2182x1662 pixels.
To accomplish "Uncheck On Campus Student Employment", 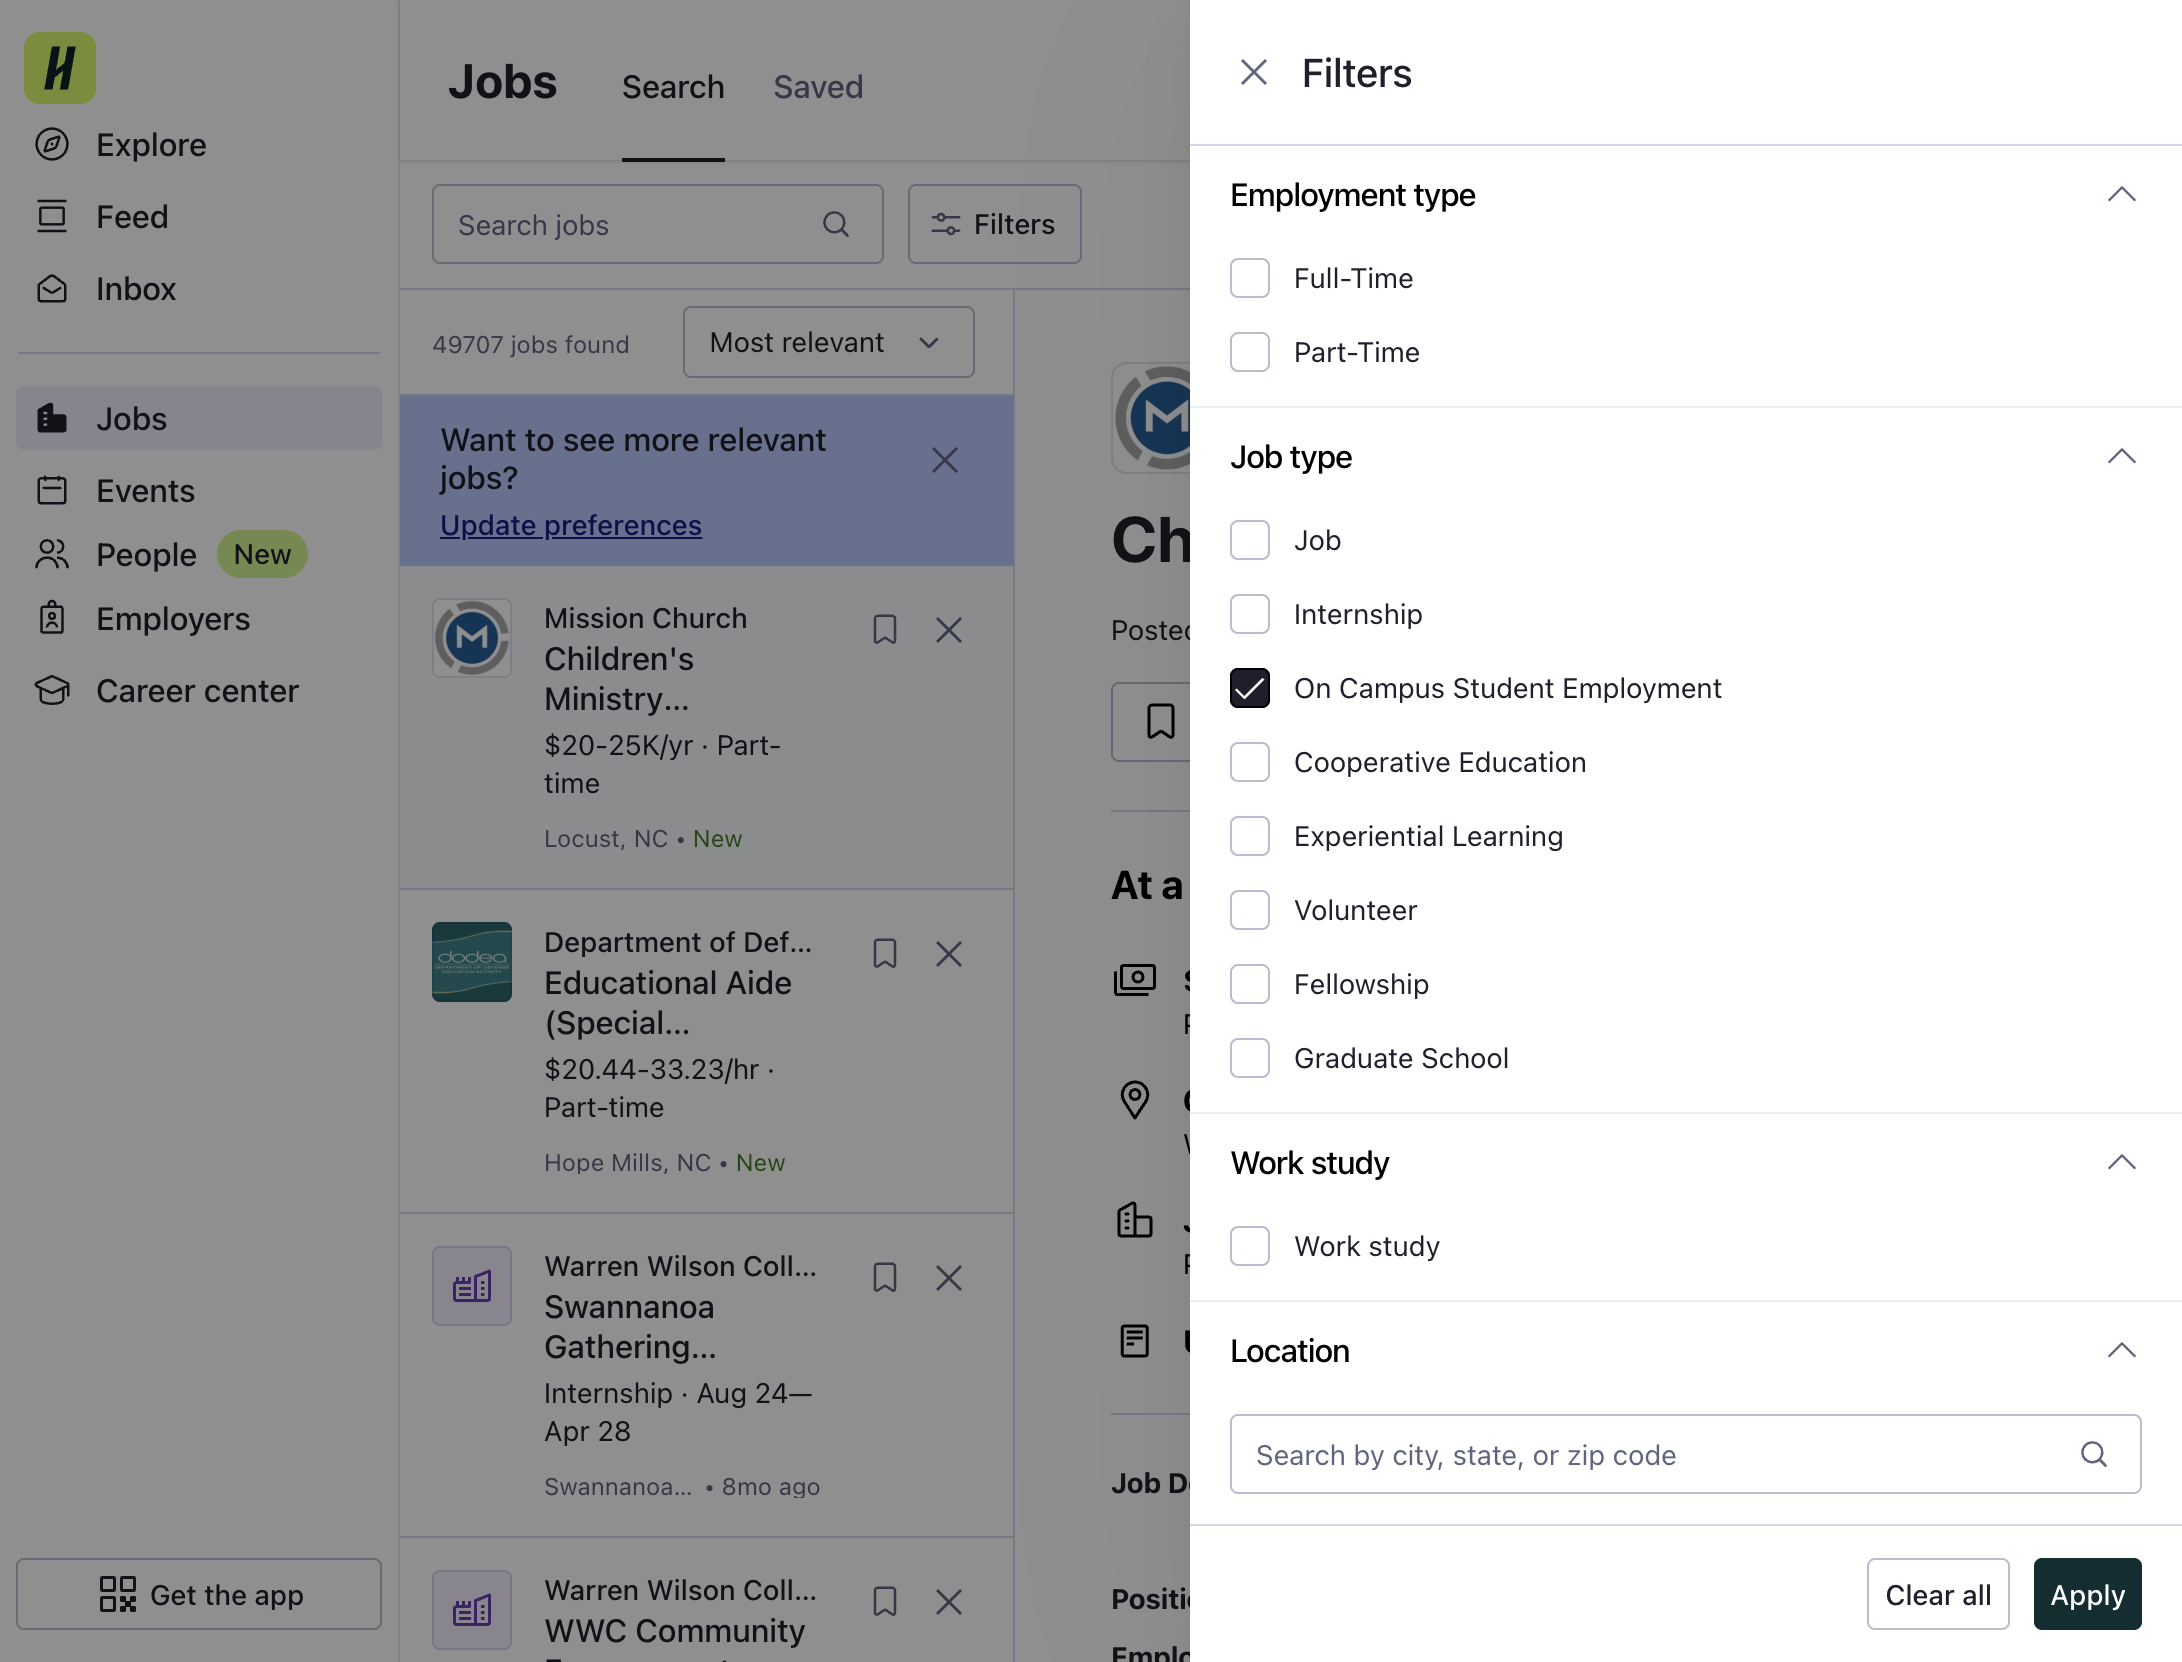I will coord(1250,688).
